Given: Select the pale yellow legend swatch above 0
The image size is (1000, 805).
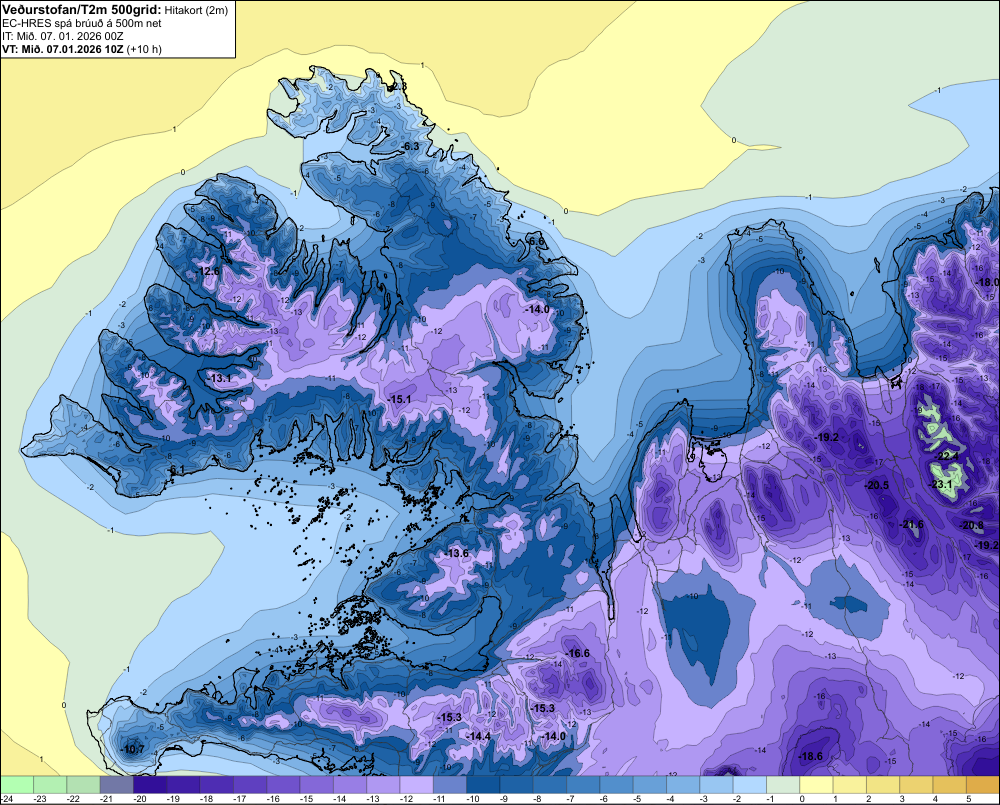Looking at the screenshot, I should click(x=816, y=785).
